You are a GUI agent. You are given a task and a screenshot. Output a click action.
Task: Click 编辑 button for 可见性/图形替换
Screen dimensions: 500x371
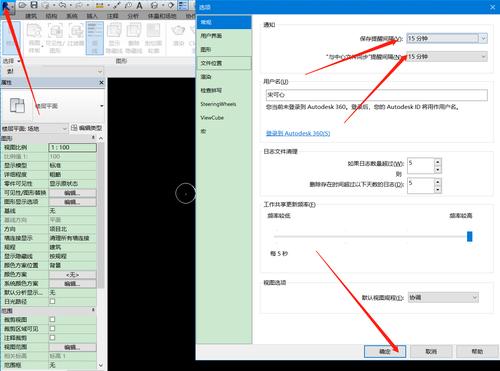coord(72,193)
